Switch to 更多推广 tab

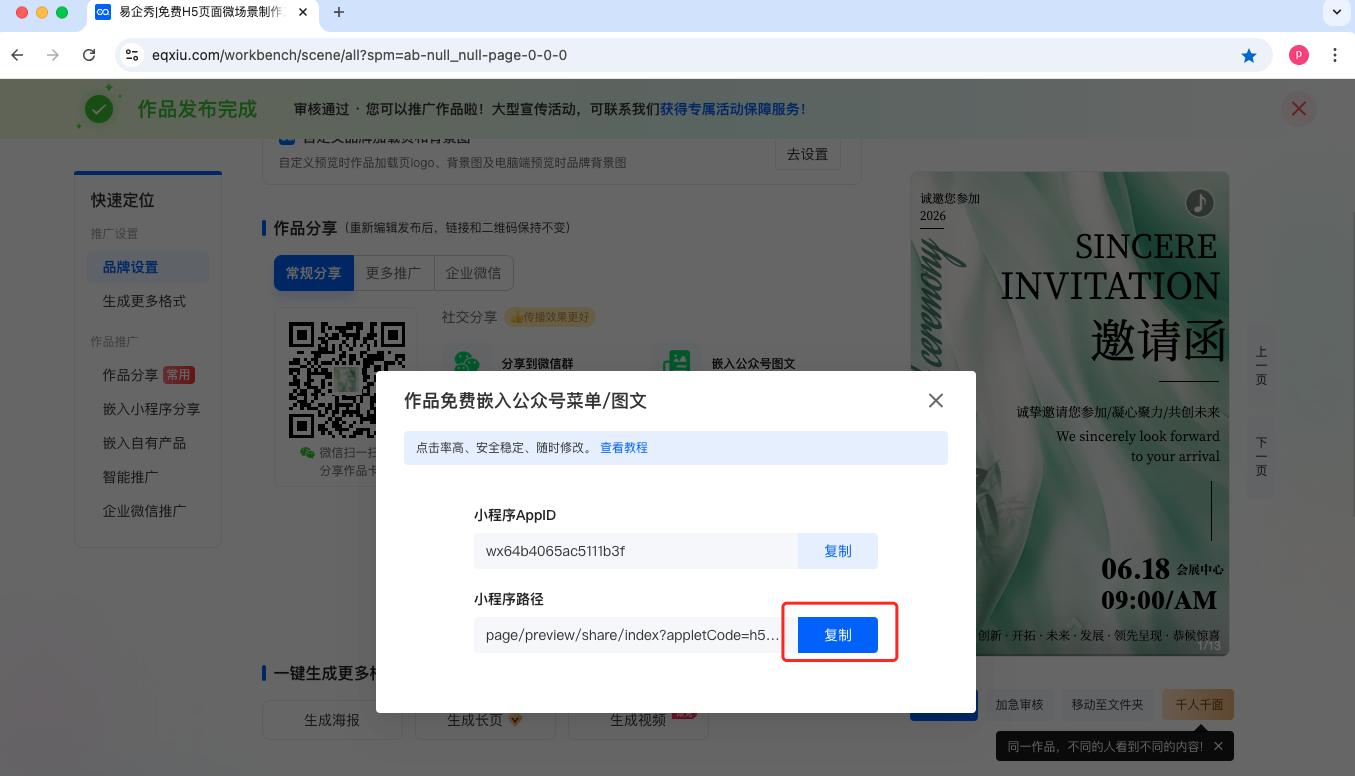pos(393,273)
